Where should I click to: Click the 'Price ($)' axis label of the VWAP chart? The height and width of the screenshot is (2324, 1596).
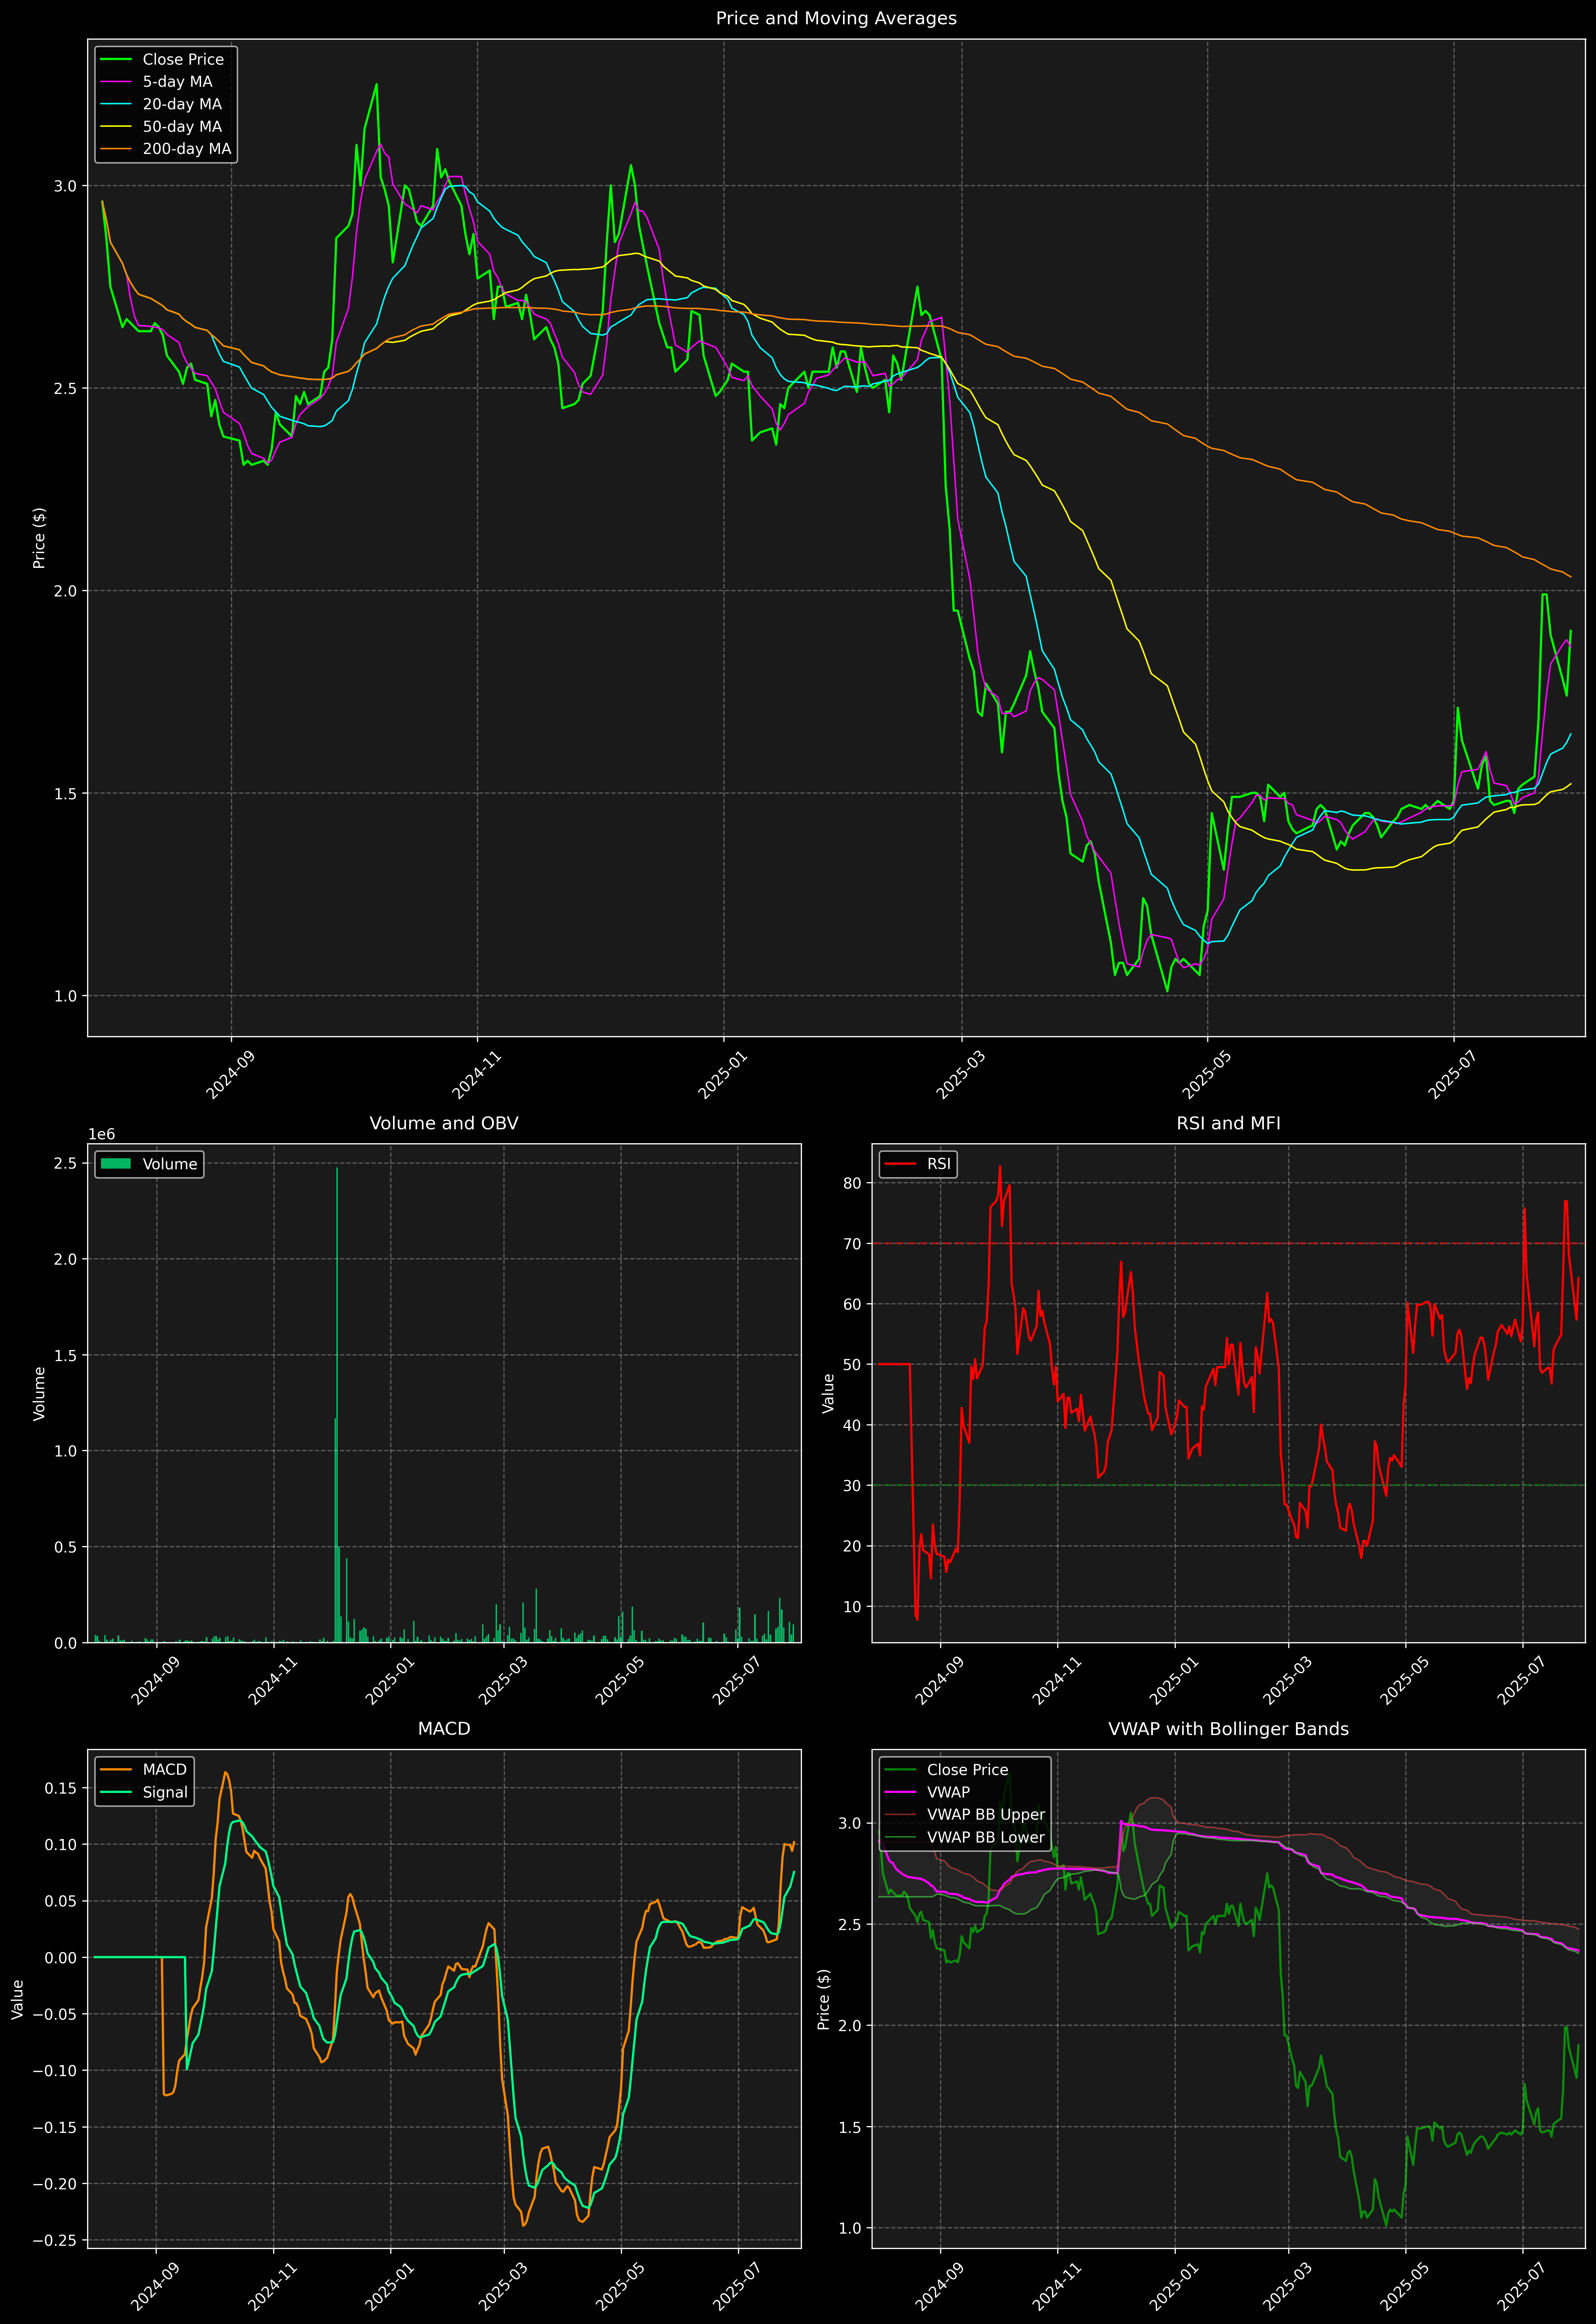coord(824,1999)
